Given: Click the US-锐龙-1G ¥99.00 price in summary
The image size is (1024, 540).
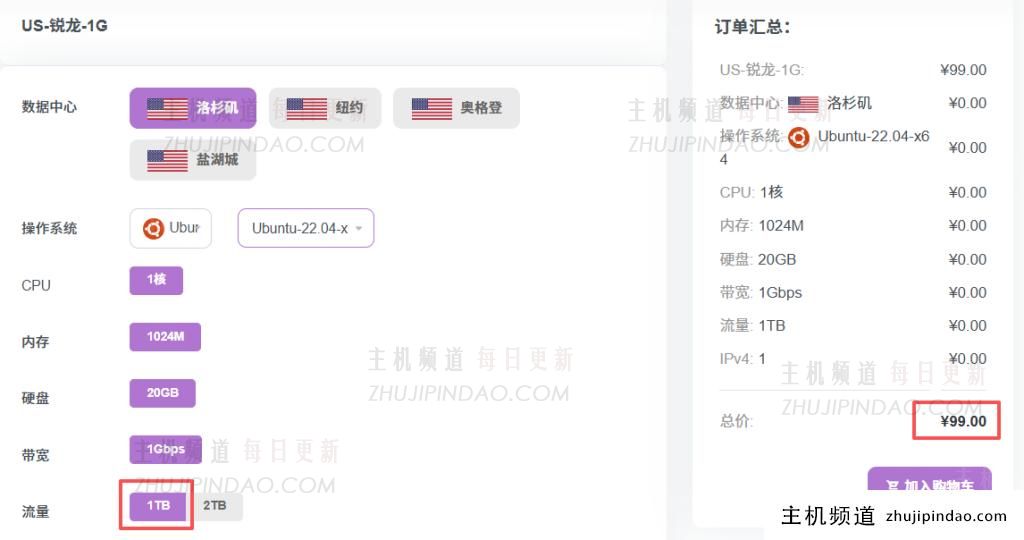Looking at the screenshot, I should coord(963,70).
